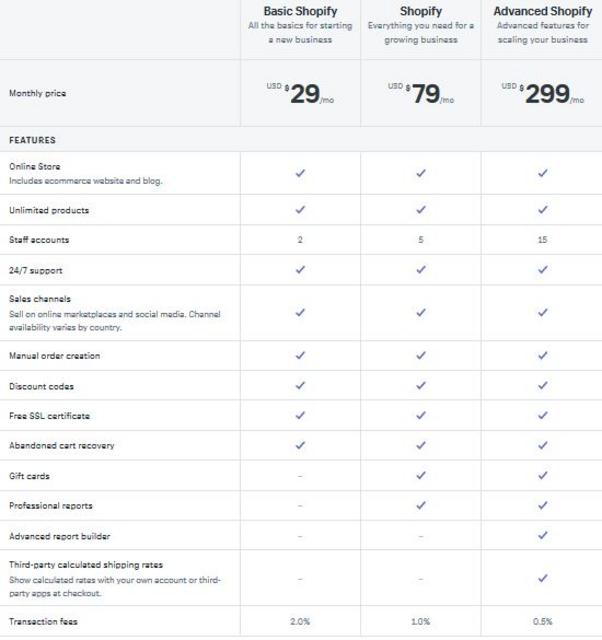Viewport: 602px width, 640px height.
Task: Click Manual order creation checkmark in Shopify column
Action: 421,356
